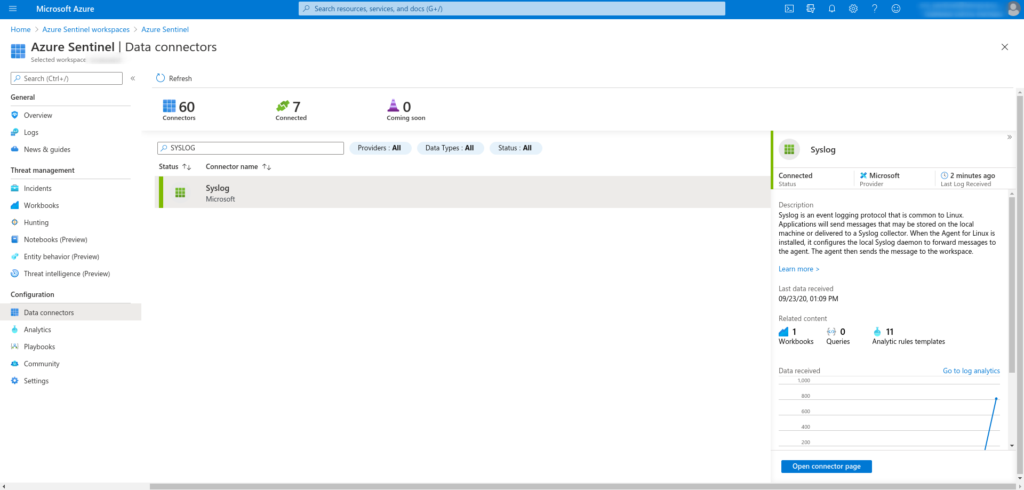Screen dimensions: 1024x490
Task: Close the Data connectors blade
Action: [x=1004, y=47]
